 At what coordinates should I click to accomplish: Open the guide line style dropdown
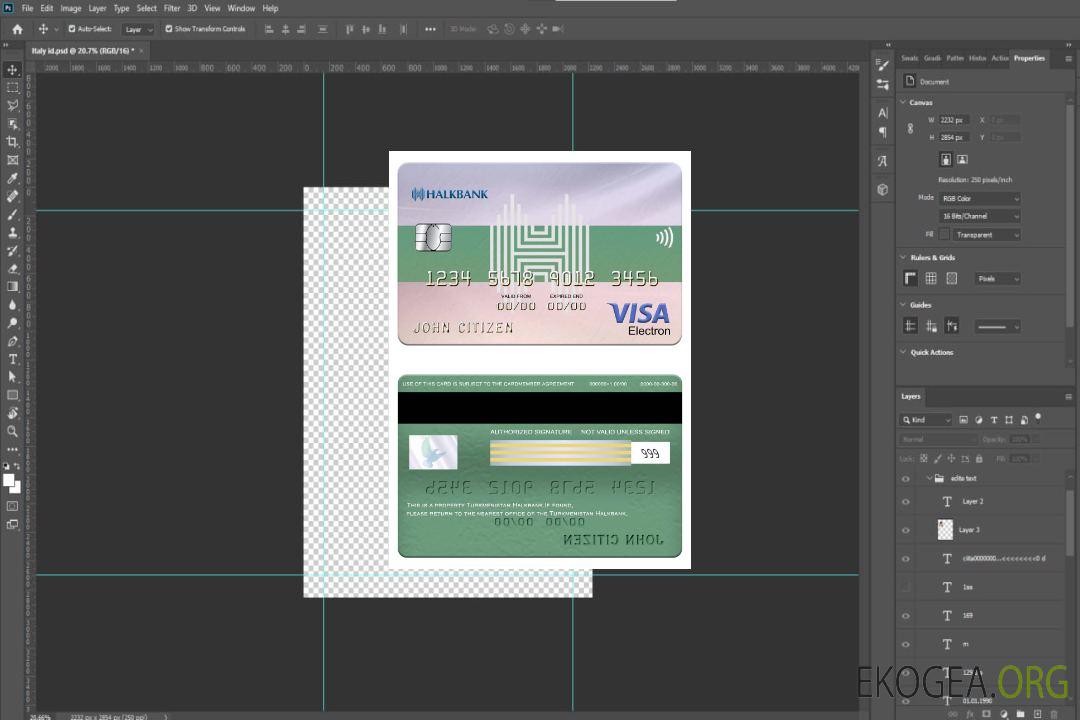point(998,327)
